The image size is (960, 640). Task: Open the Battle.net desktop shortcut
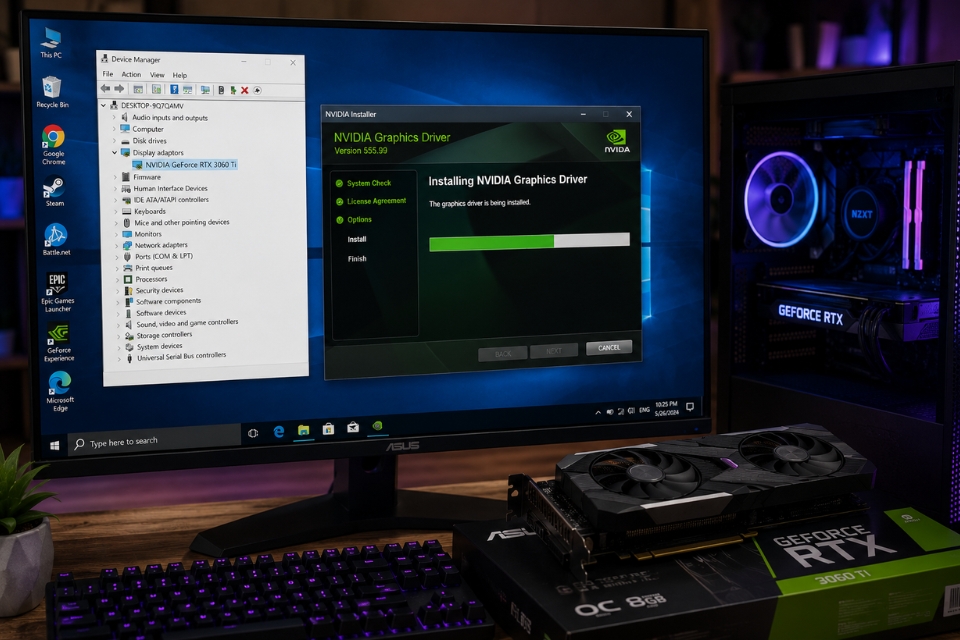tap(56, 239)
